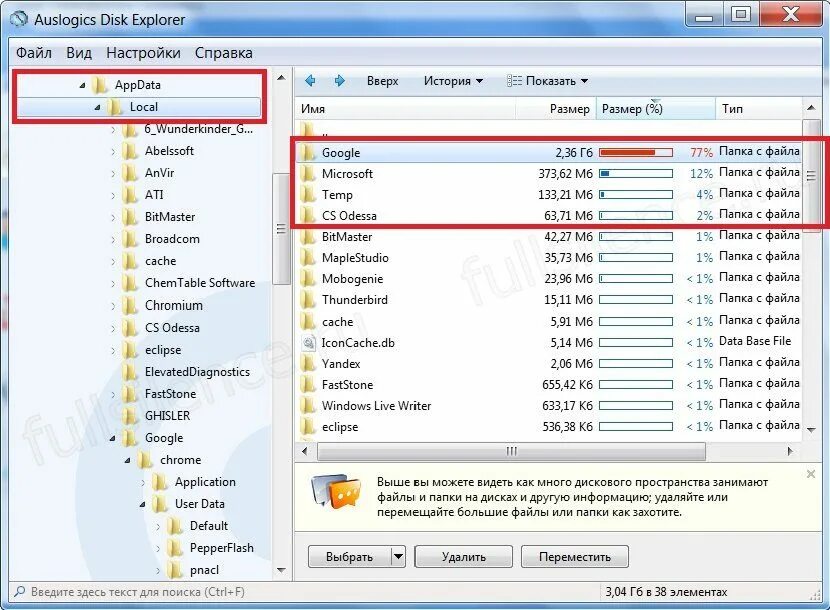The height and width of the screenshot is (610, 830).
Task: Click the file list scroll right arrow
Action: pyautogui.click(x=790, y=451)
